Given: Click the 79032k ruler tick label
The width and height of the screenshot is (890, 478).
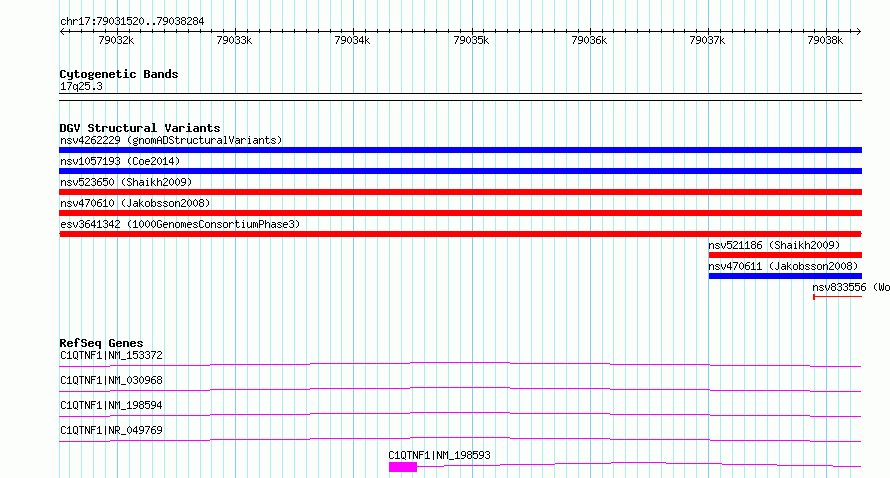Looking at the screenshot, I should point(116,40).
